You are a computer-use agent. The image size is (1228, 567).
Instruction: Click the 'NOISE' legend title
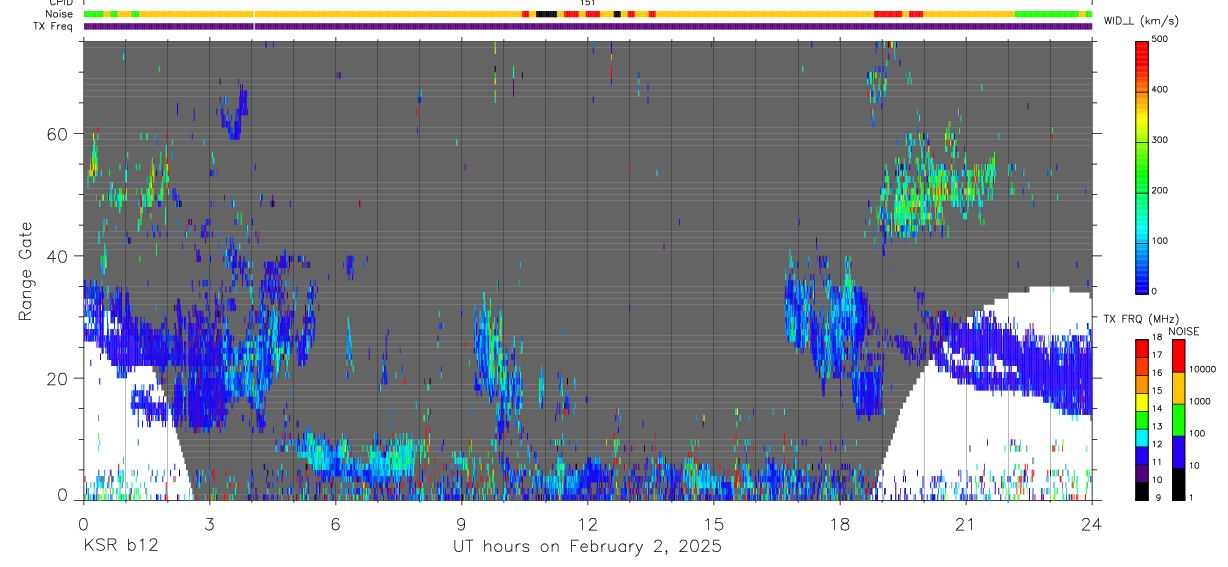[1184, 331]
